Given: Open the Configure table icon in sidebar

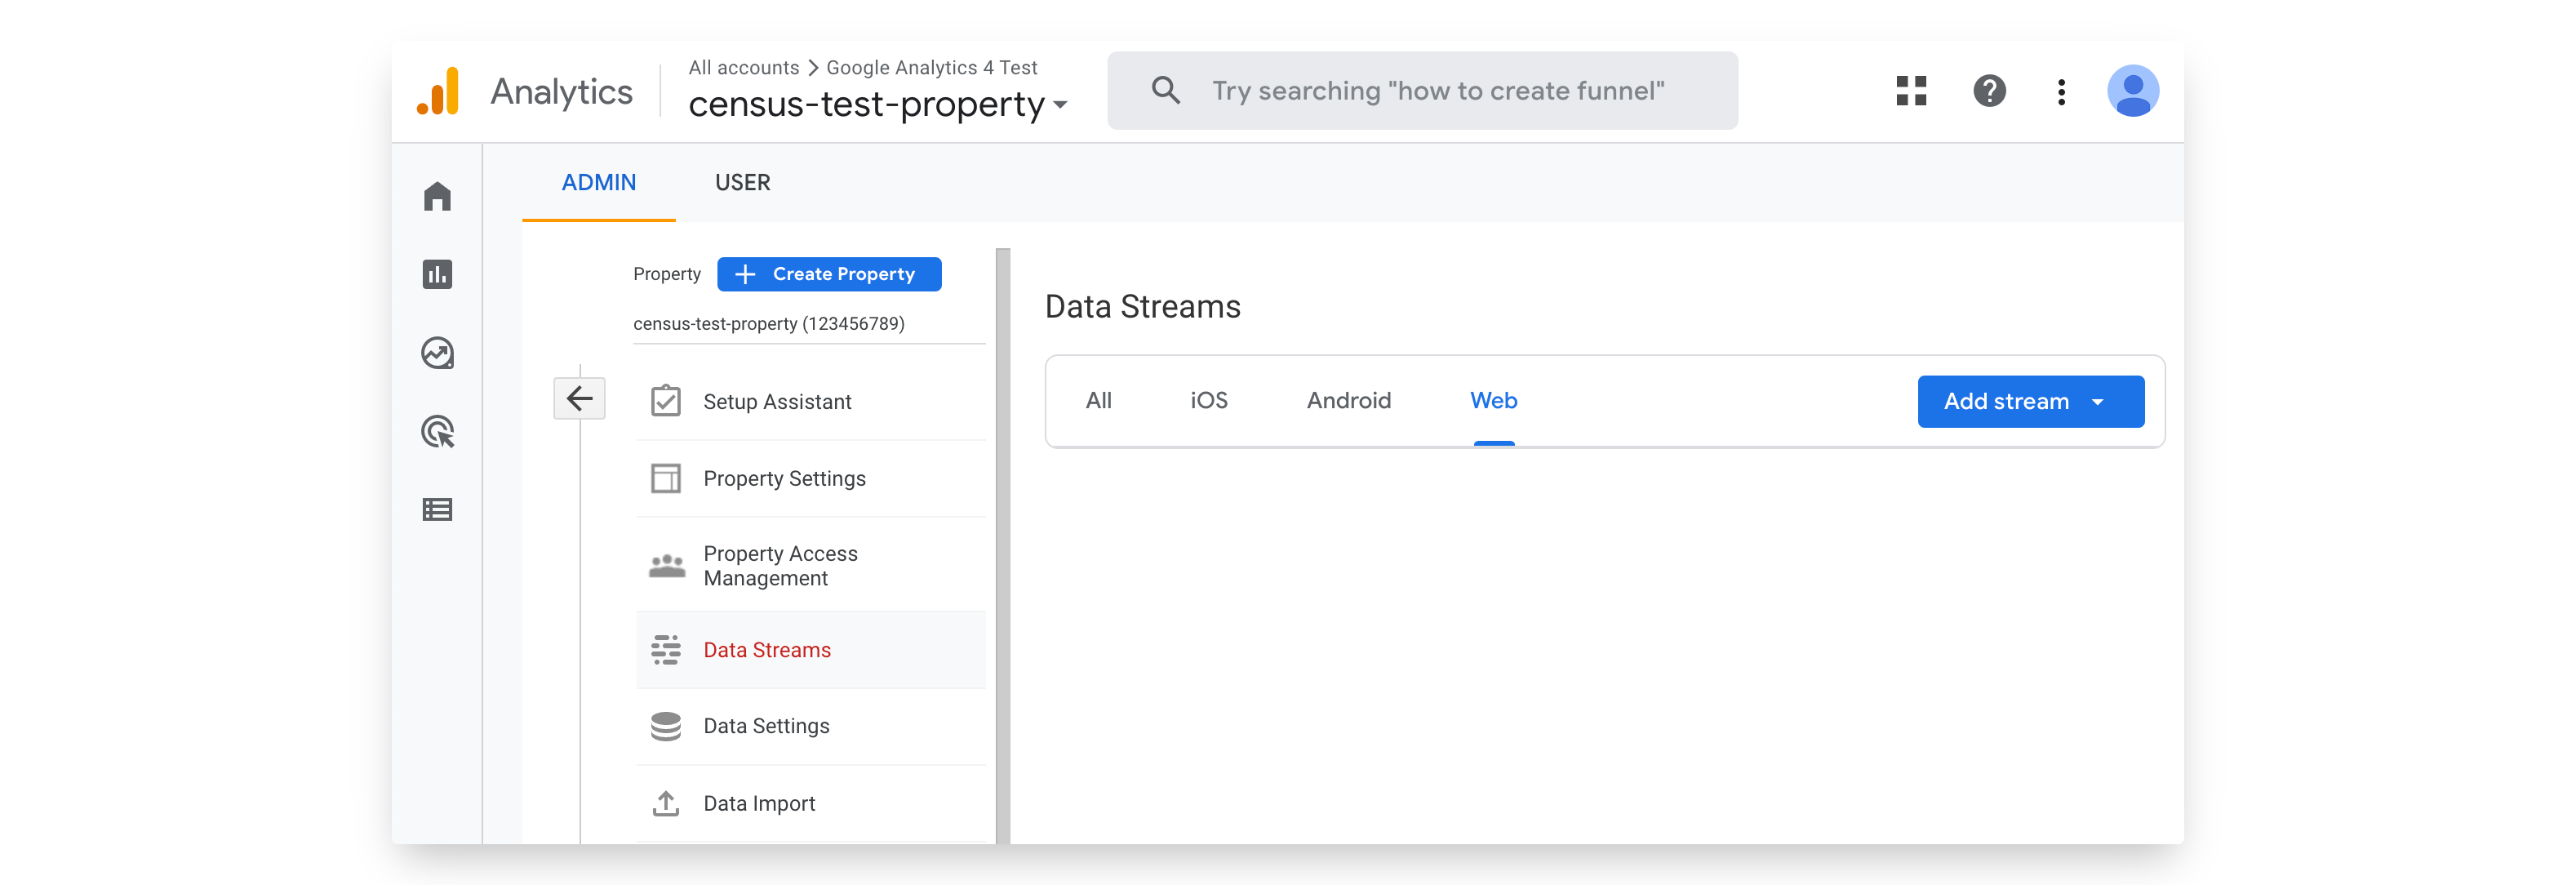Looking at the screenshot, I should 437,510.
